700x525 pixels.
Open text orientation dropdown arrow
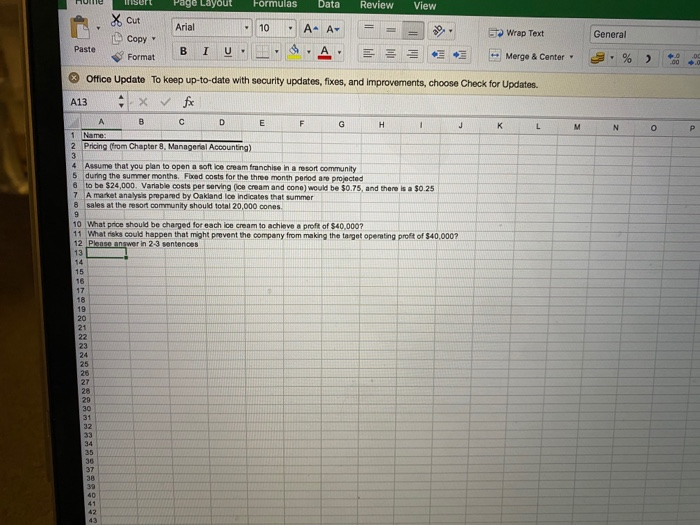click(x=450, y=31)
